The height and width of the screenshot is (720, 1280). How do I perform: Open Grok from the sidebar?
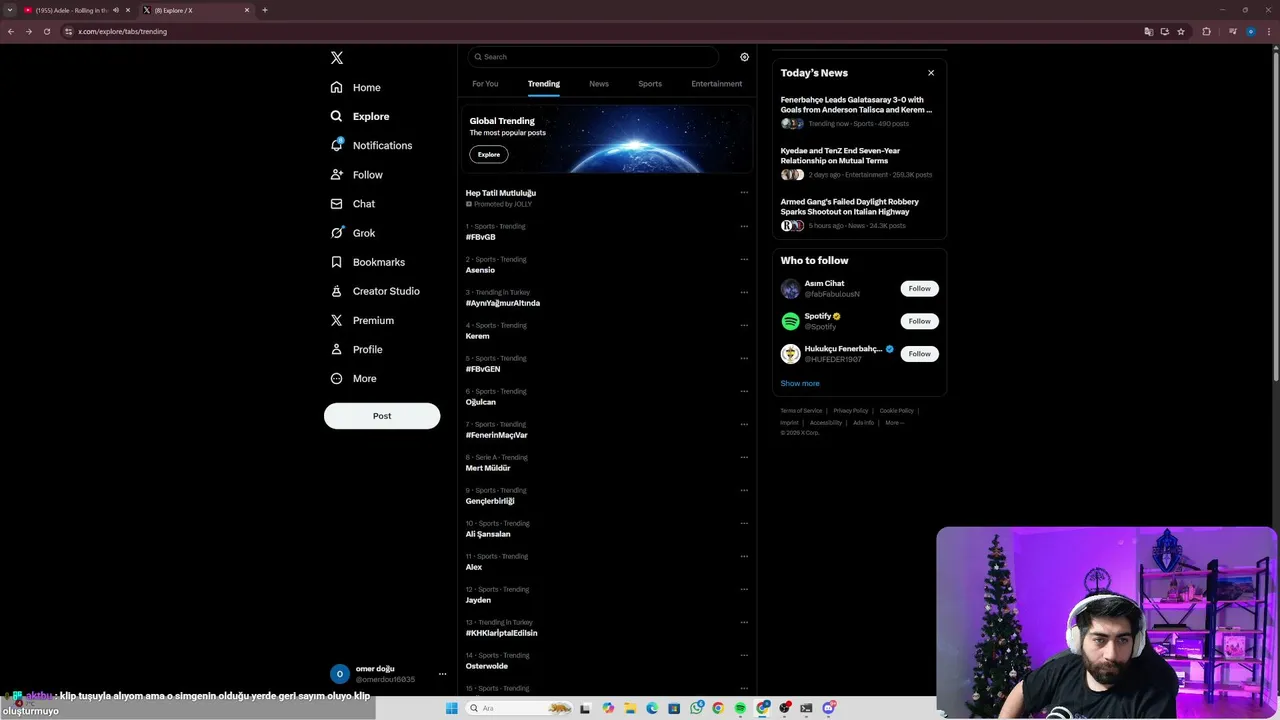(x=353, y=233)
